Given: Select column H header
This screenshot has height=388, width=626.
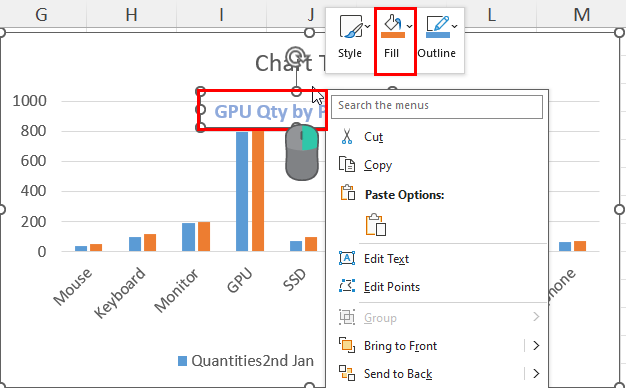Looking at the screenshot, I should click(131, 14).
